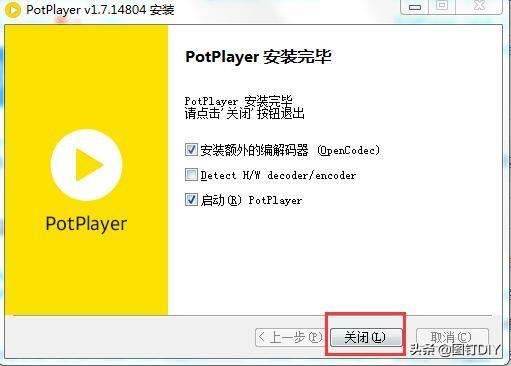Enable Detect H/W decoder/encoder checkbox
511x366 pixels.
[191, 175]
